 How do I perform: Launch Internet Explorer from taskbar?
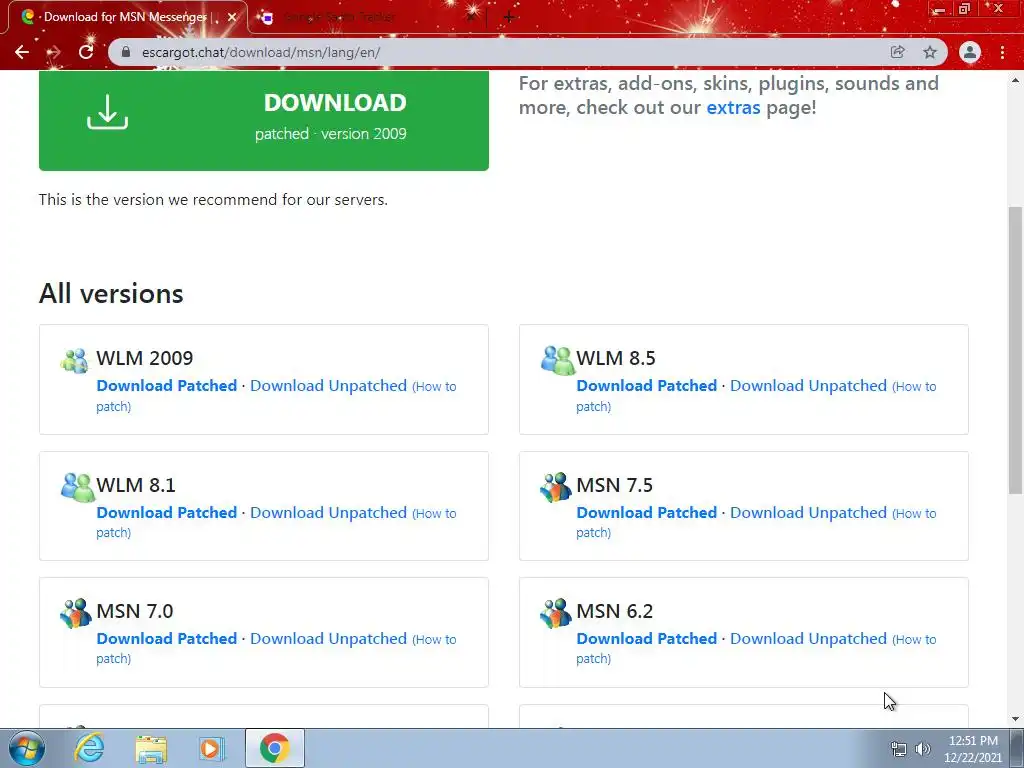point(89,748)
